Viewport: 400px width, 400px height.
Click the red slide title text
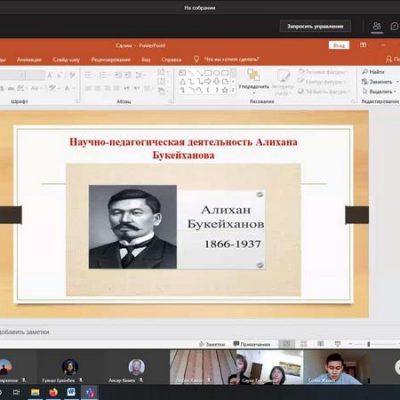coord(183,148)
